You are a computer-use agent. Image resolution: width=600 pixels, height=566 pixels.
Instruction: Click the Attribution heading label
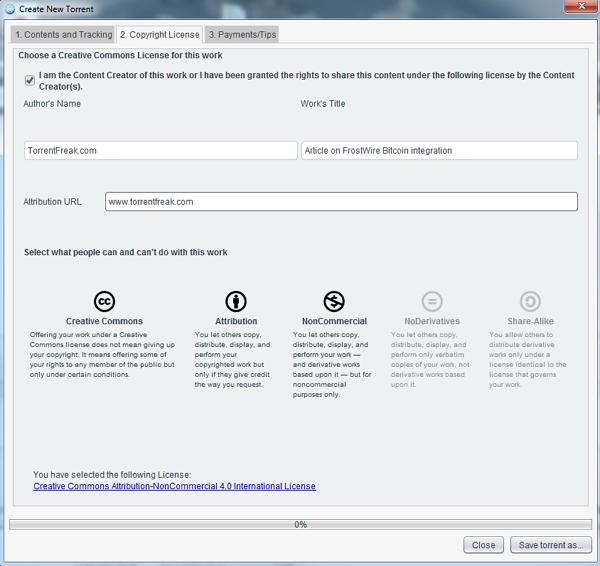[x=236, y=321]
